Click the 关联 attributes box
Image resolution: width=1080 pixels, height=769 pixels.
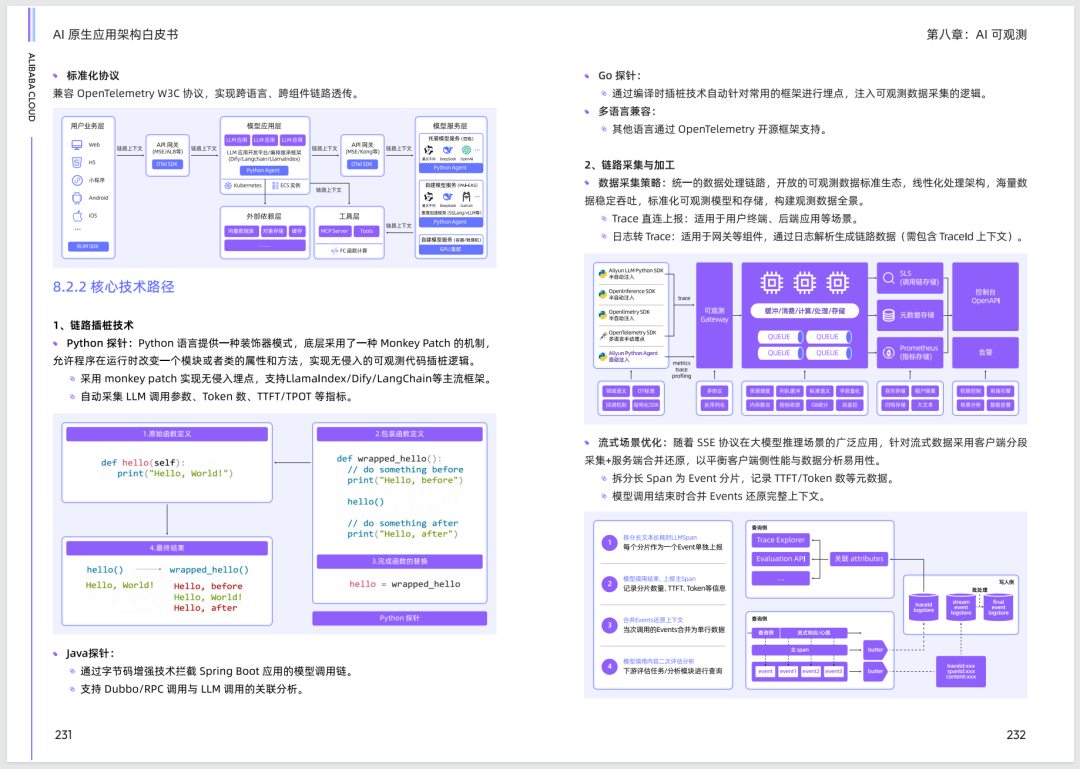(x=859, y=559)
